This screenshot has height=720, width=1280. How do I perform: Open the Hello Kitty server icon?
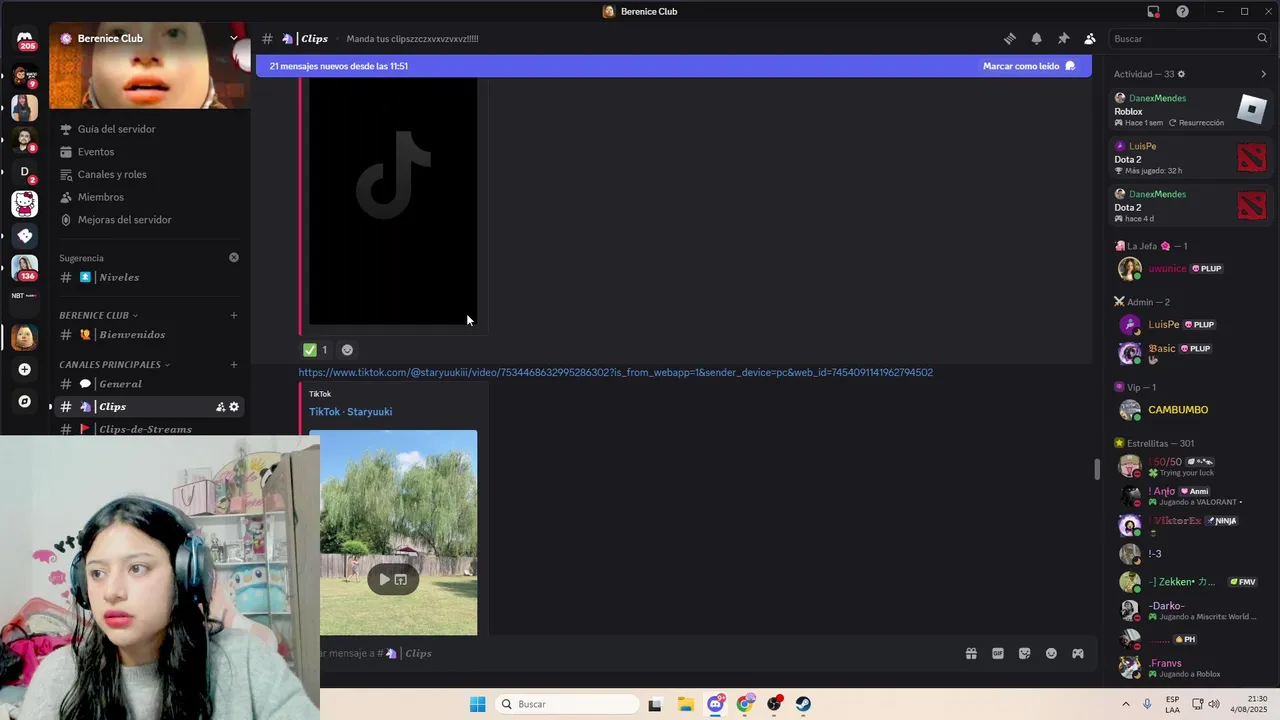(x=25, y=204)
